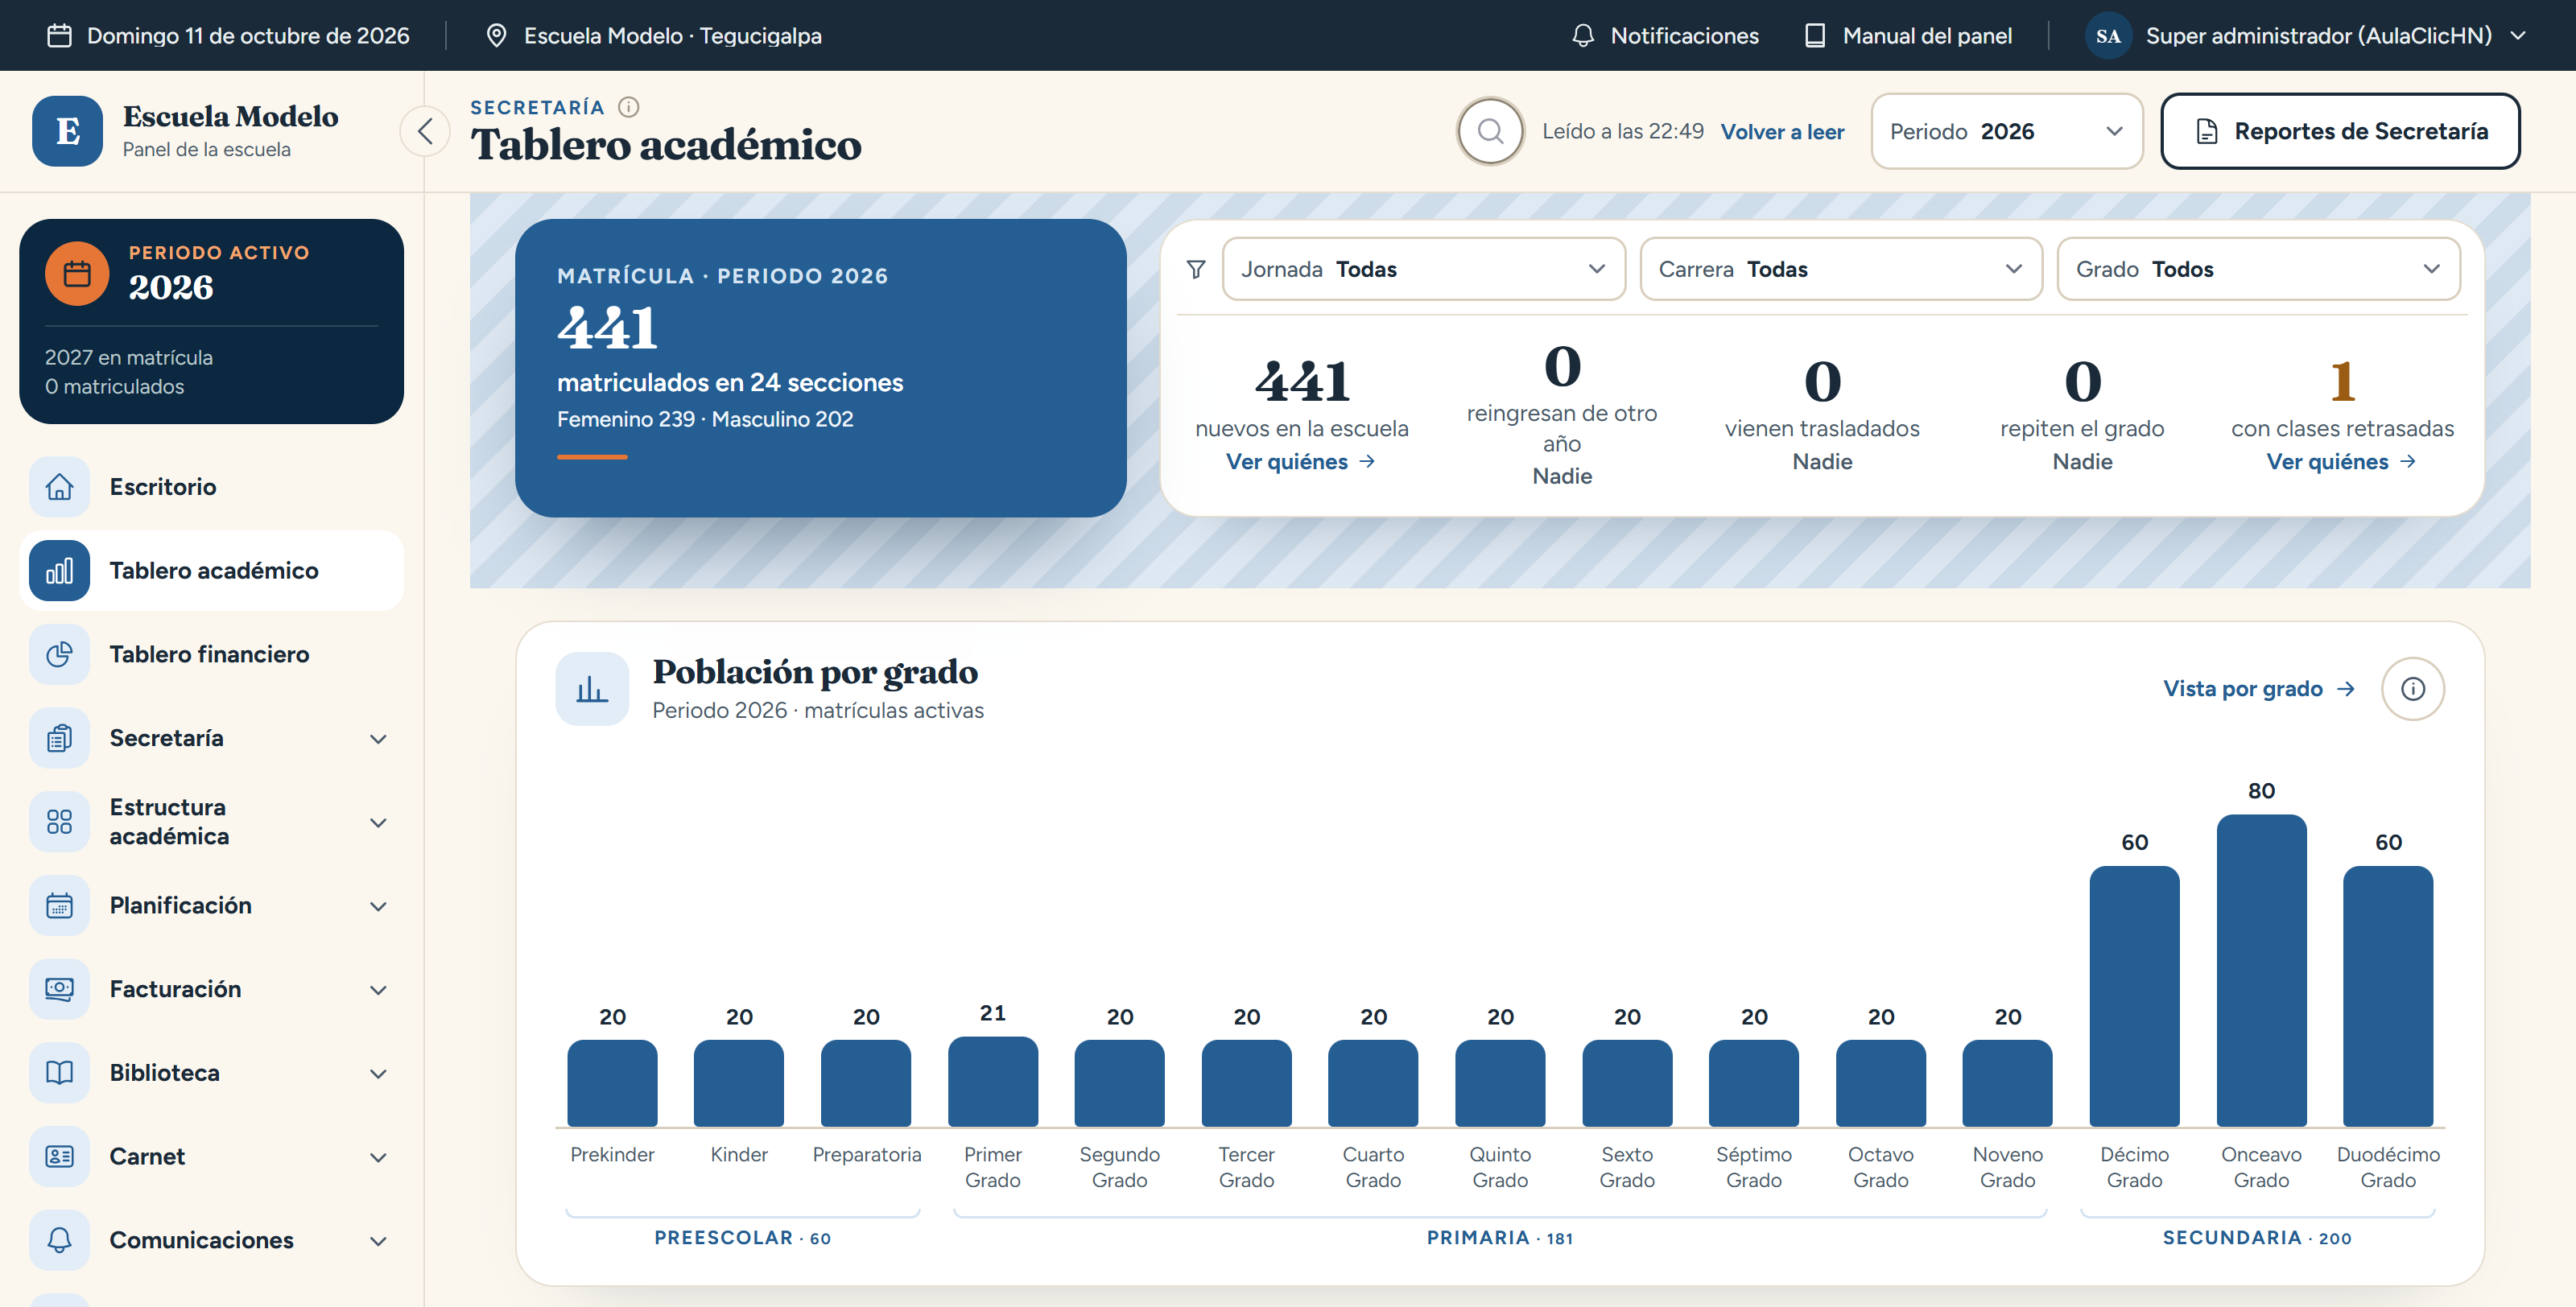Expand the Biblioteca sidebar section
Screen dimensions: 2576x1307
point(211,1073)
